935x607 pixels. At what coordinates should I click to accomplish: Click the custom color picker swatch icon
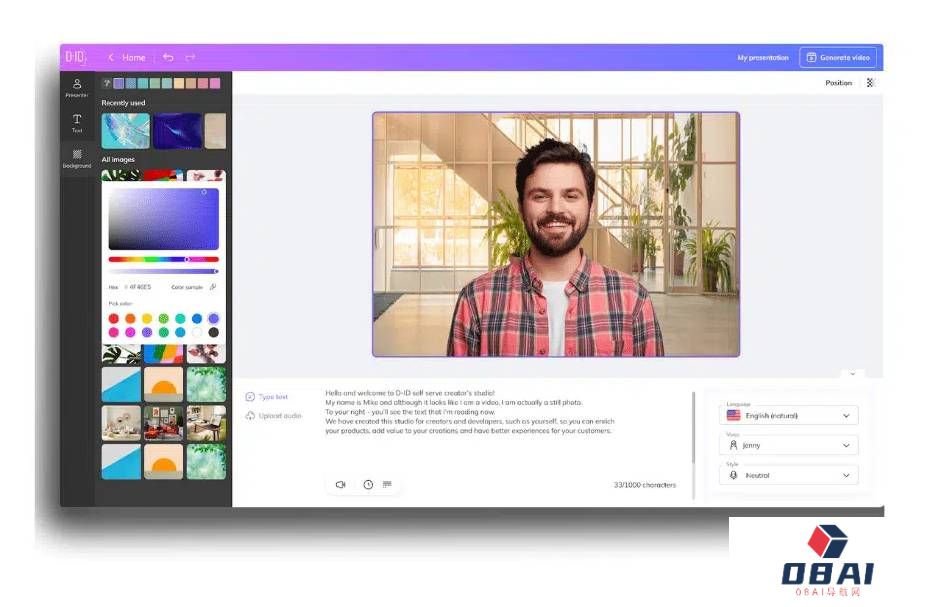point(107,83)
